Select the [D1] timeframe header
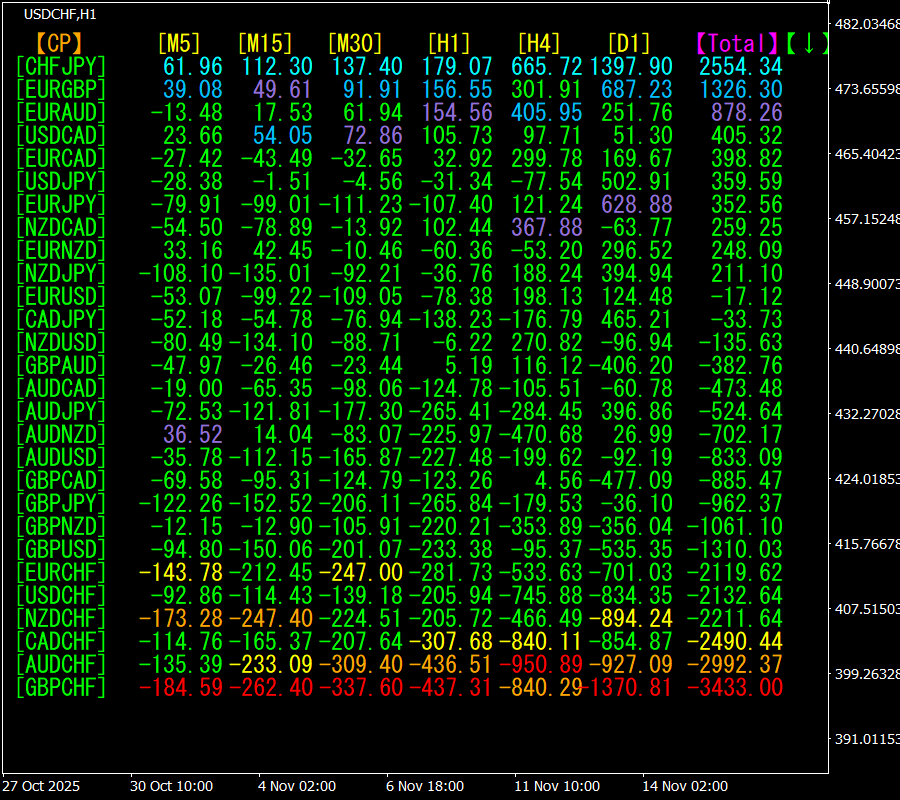The height and width of the screenshot is (800, 900). point(628,43)
